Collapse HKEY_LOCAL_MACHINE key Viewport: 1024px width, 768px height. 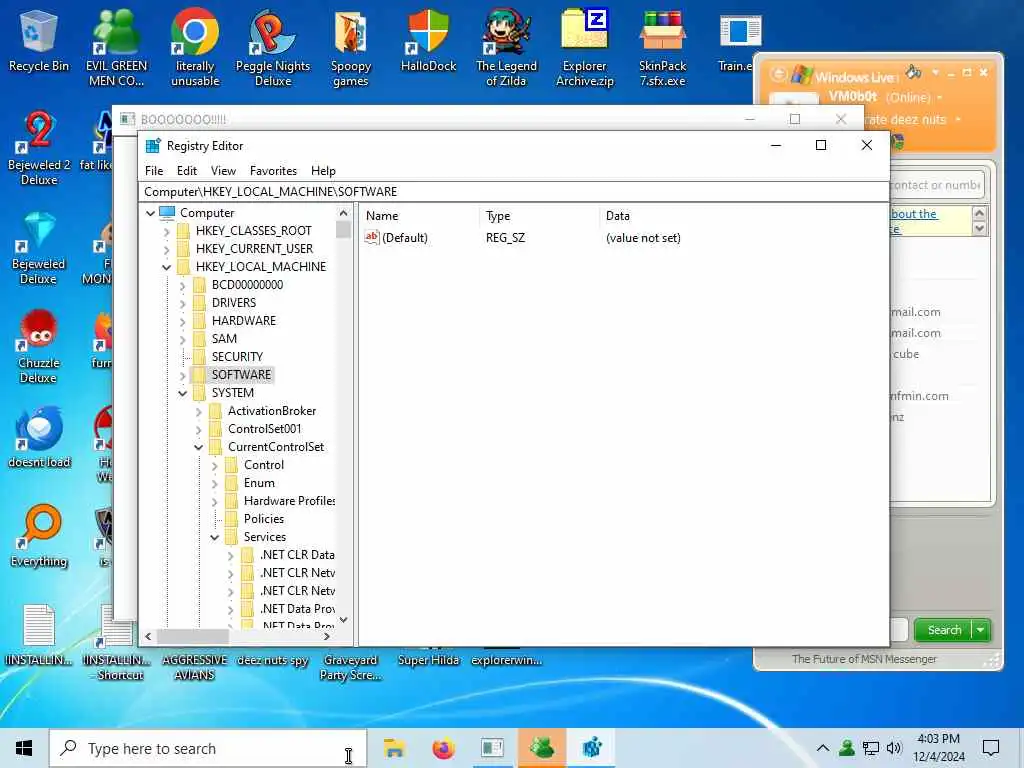tap(167, 267)
